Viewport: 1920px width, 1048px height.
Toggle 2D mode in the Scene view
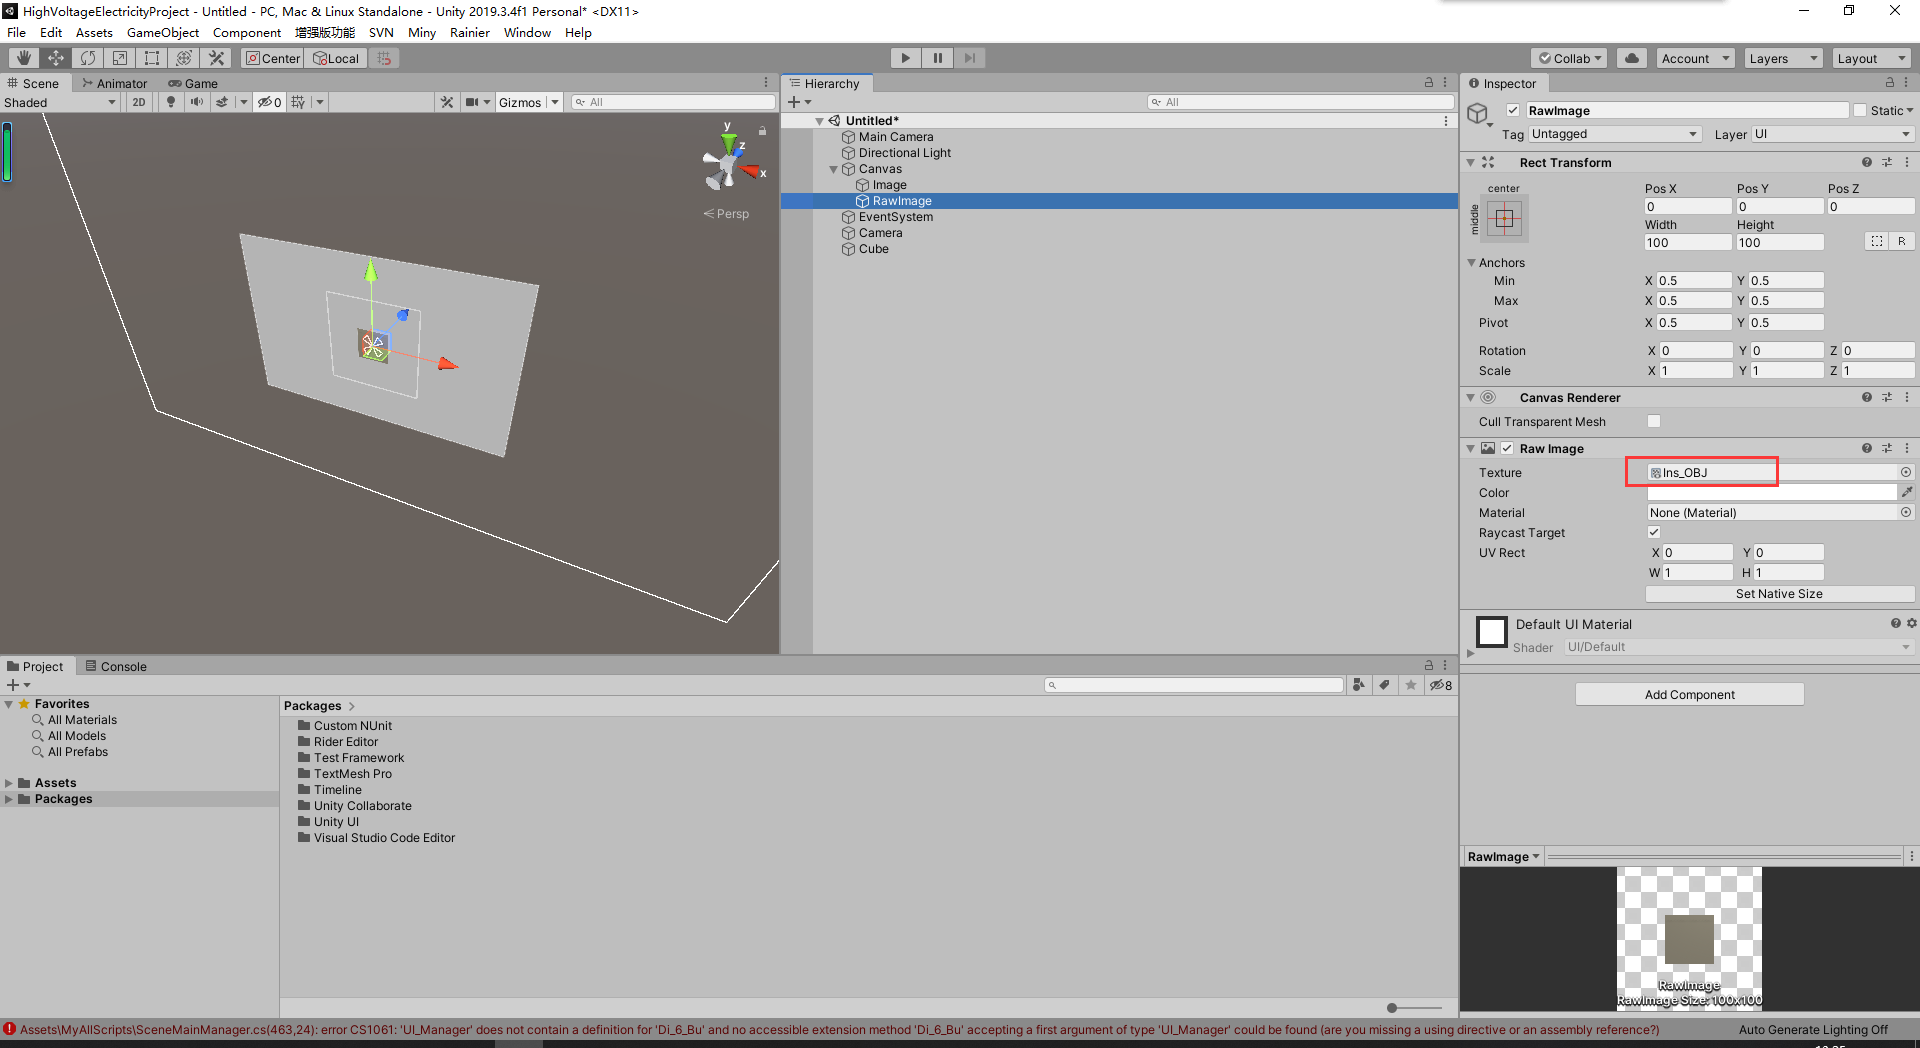tap(138, 101)
